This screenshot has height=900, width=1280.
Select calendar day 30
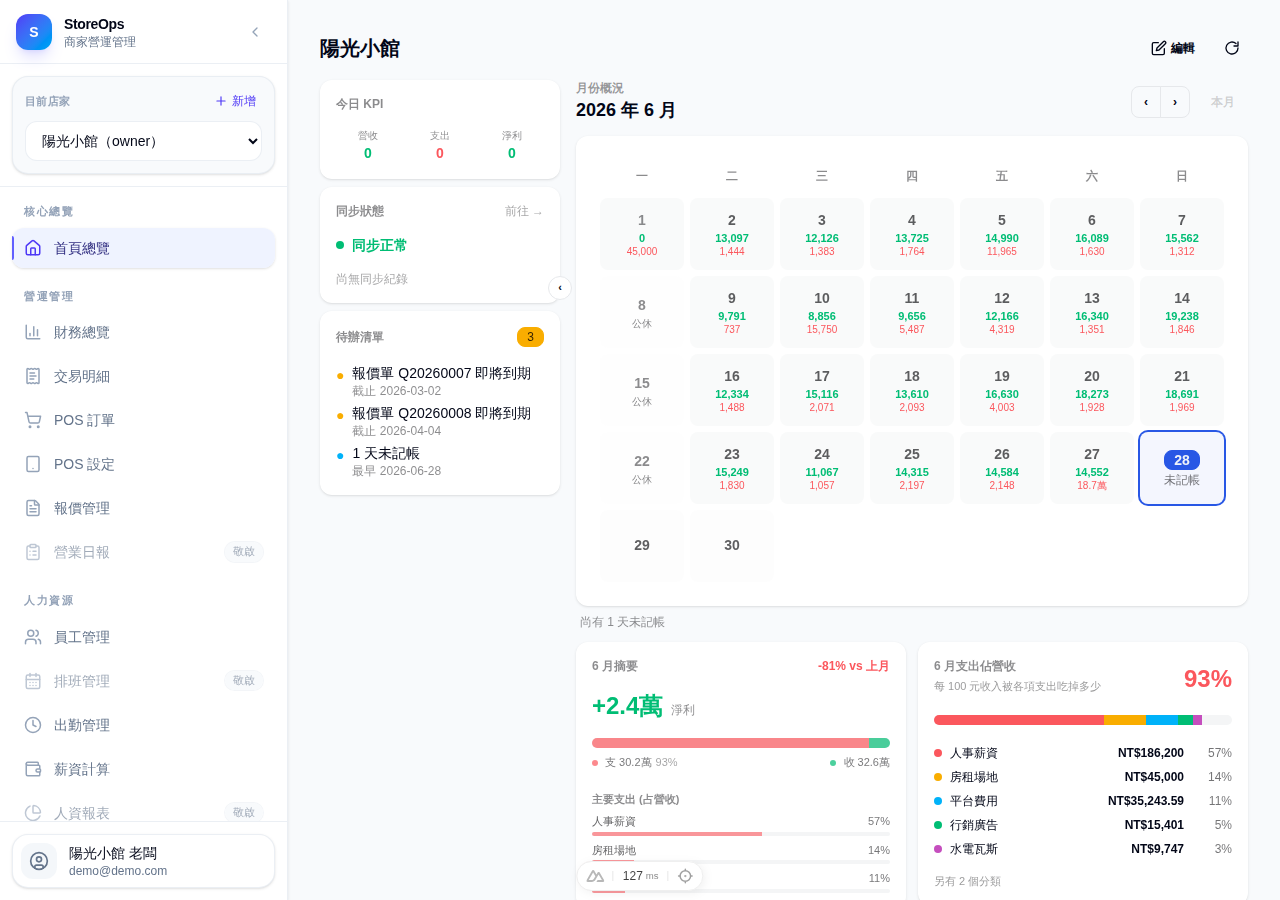(x=732, y=546)
